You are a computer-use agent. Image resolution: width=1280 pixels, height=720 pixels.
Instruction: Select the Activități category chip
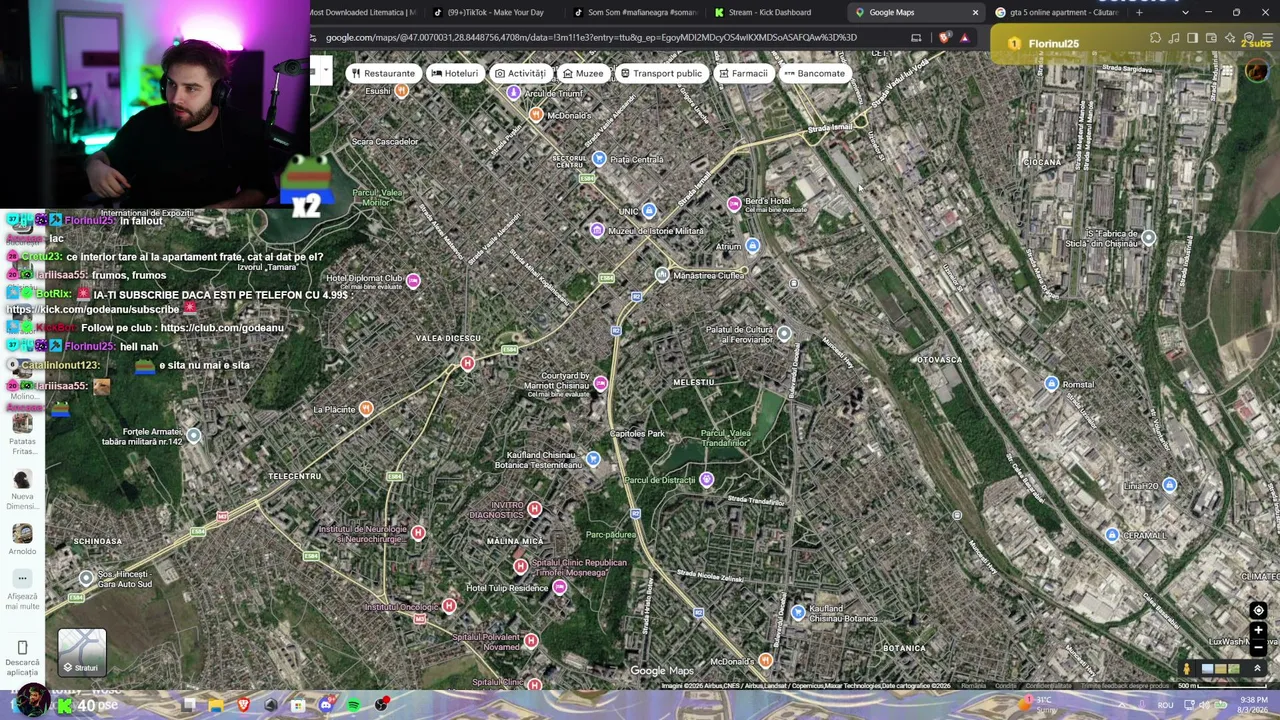[x=519, y=73]
